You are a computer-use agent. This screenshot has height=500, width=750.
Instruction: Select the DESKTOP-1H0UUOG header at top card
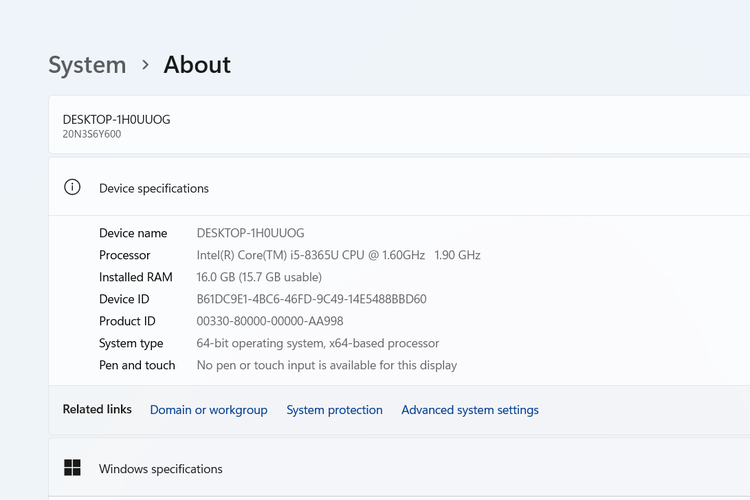click(116, 119)
